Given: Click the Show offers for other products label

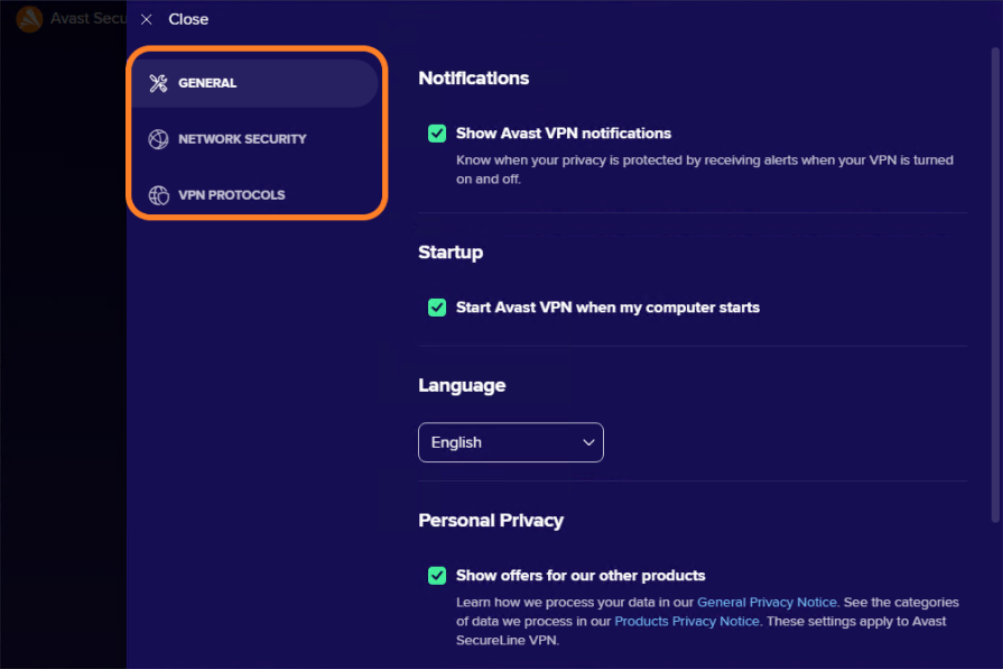Looking at the screenshot, I should [x=580, y=575].
